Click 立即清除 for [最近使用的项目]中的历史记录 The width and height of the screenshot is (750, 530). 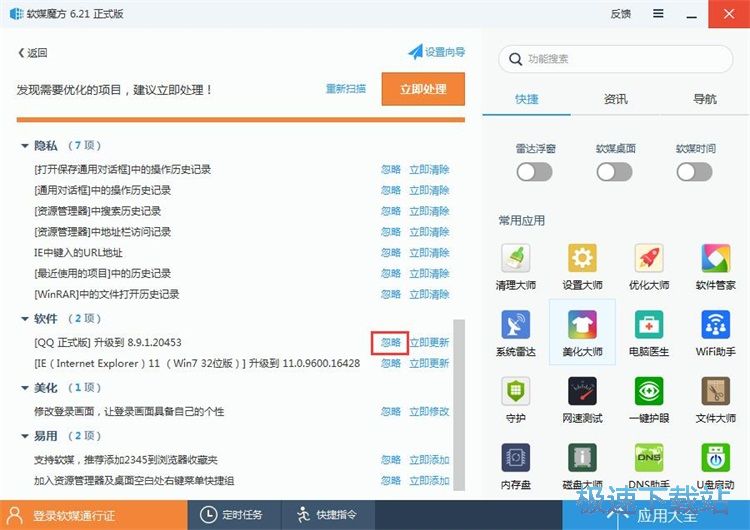[429, 274]
